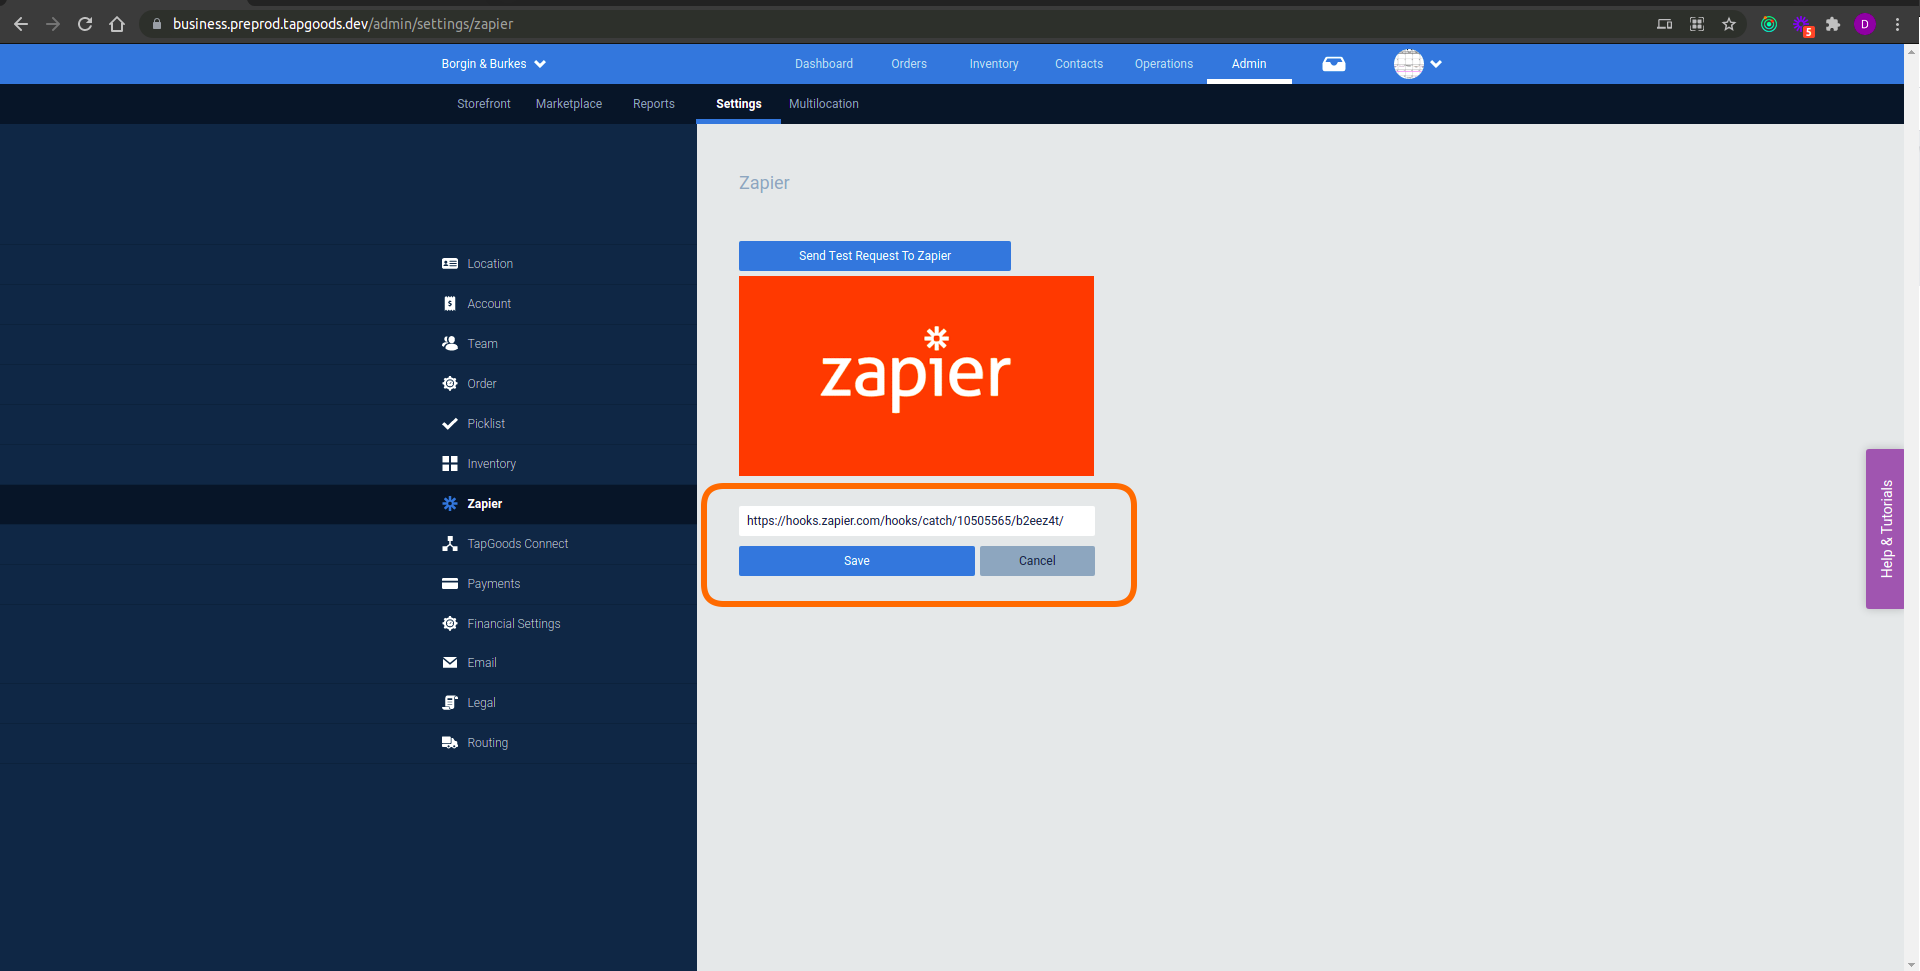Open the Orders top menu

click(x=909, y=64)
